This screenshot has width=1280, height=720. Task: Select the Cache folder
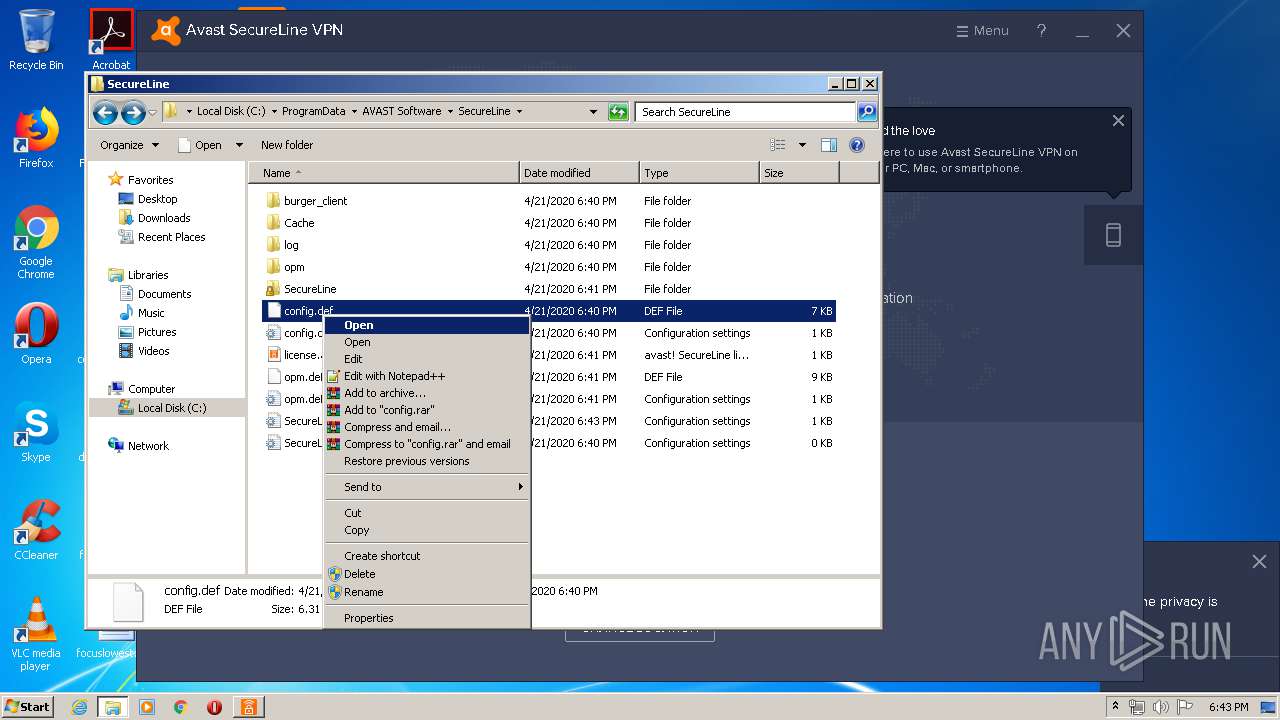click(x=290, y=223)
